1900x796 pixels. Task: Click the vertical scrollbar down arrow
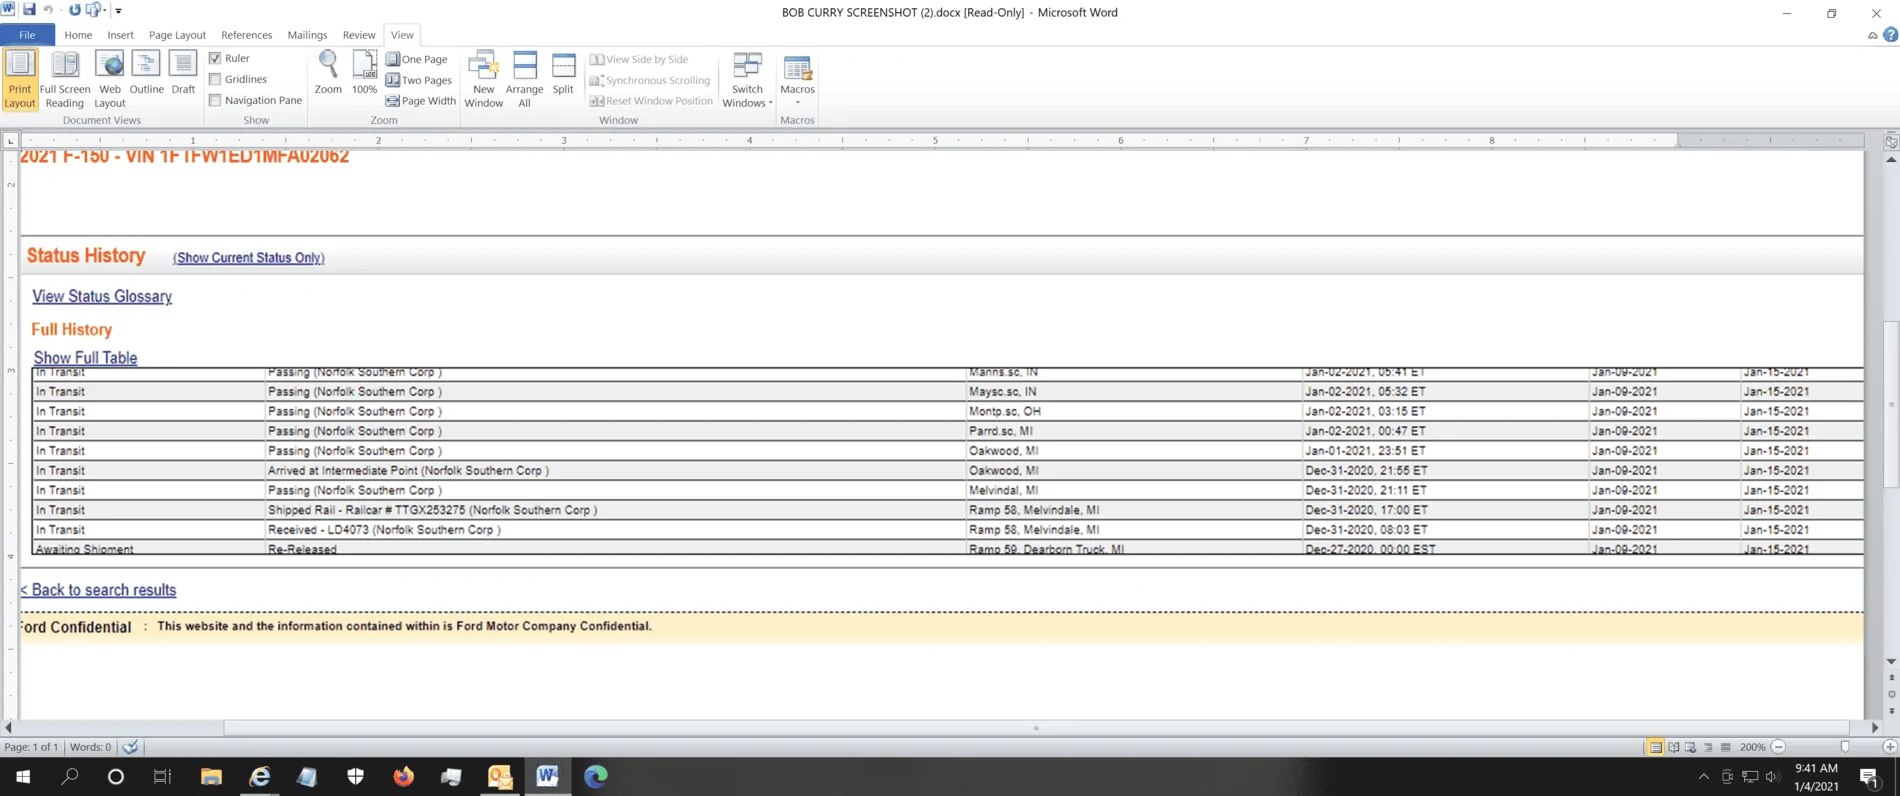click(1891, 662)
